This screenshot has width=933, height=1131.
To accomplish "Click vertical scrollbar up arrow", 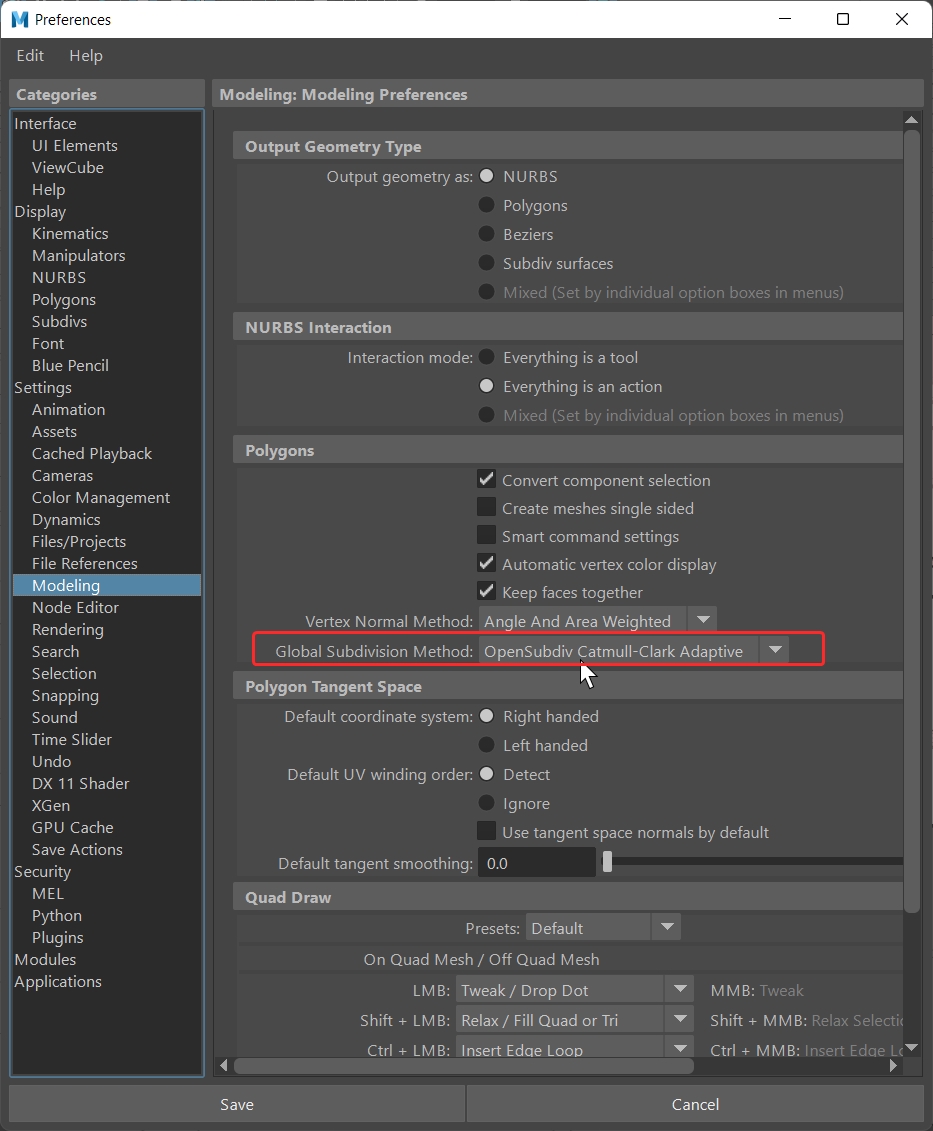I will coord(911,120).
